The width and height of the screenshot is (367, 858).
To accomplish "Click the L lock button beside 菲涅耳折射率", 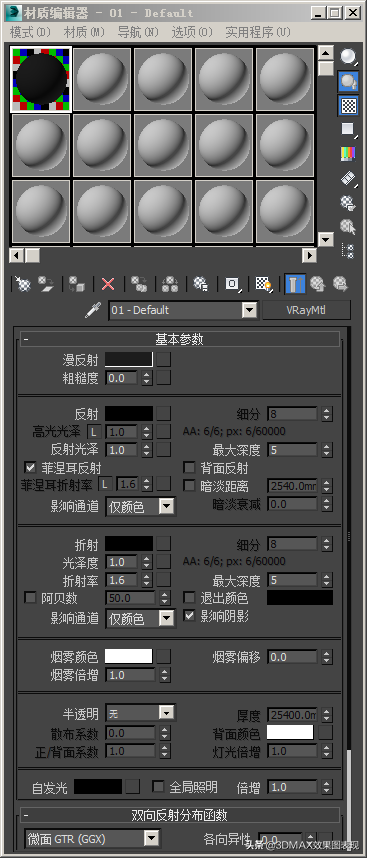I will click(104, 484).
